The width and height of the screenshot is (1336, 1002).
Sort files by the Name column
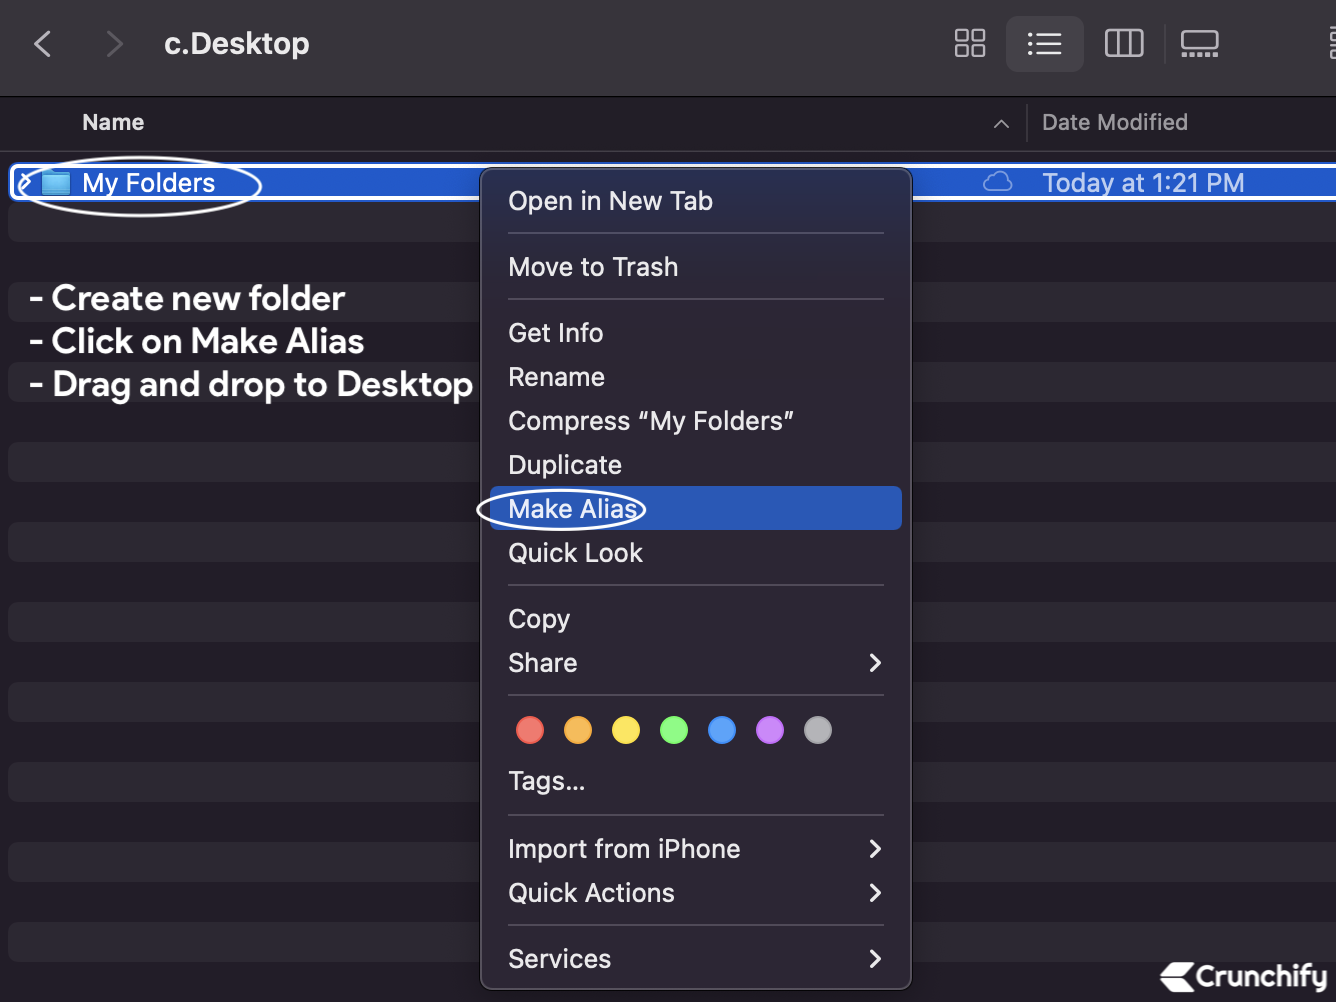(x=113, y=122)
